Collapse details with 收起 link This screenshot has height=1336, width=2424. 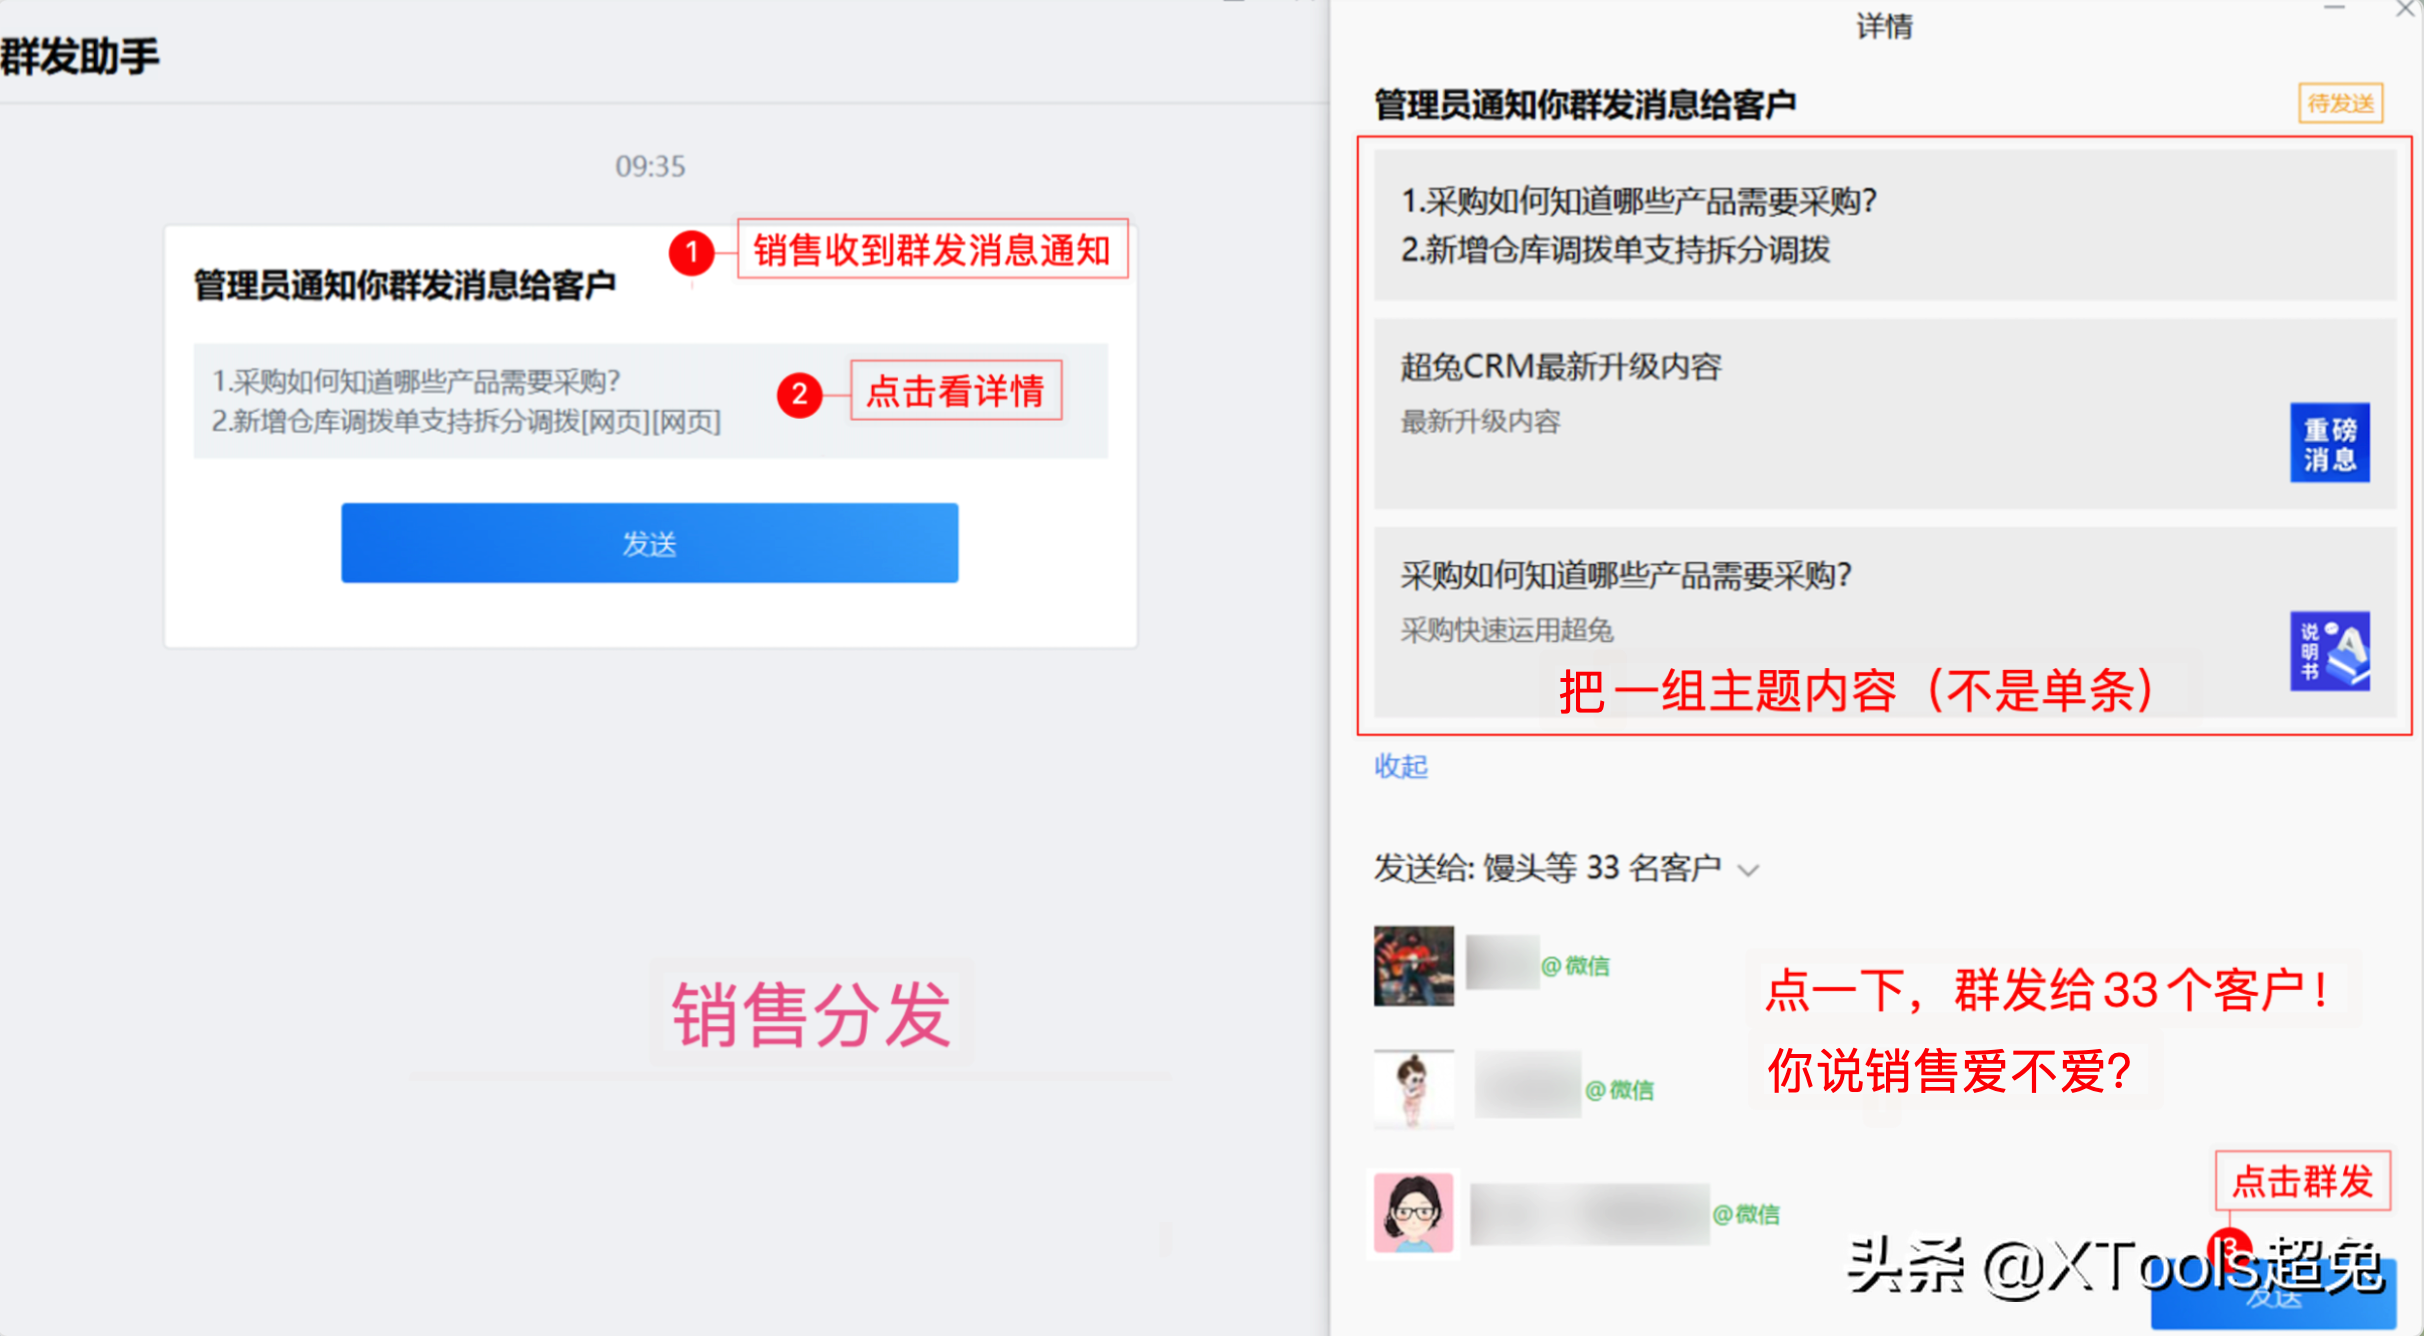(1400, 766)
